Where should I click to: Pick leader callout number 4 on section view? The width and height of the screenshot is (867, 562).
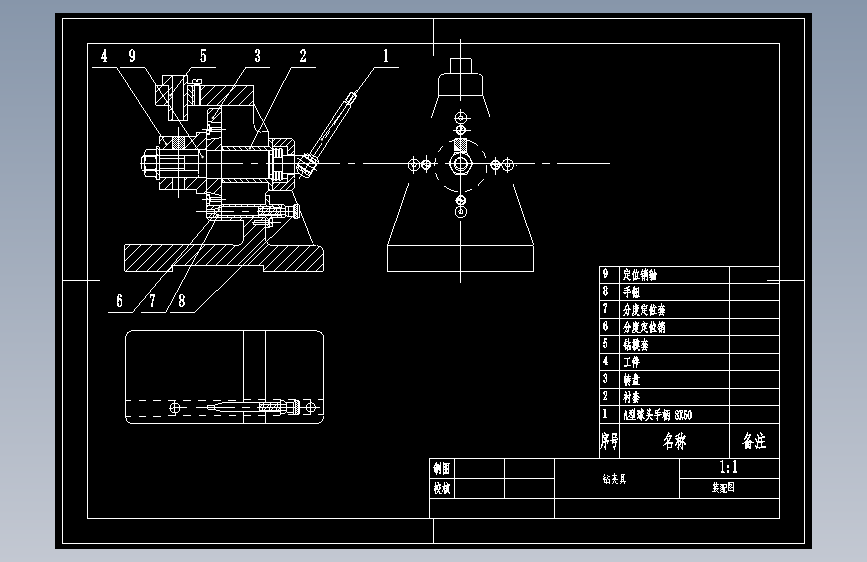(x=104, y=56)
